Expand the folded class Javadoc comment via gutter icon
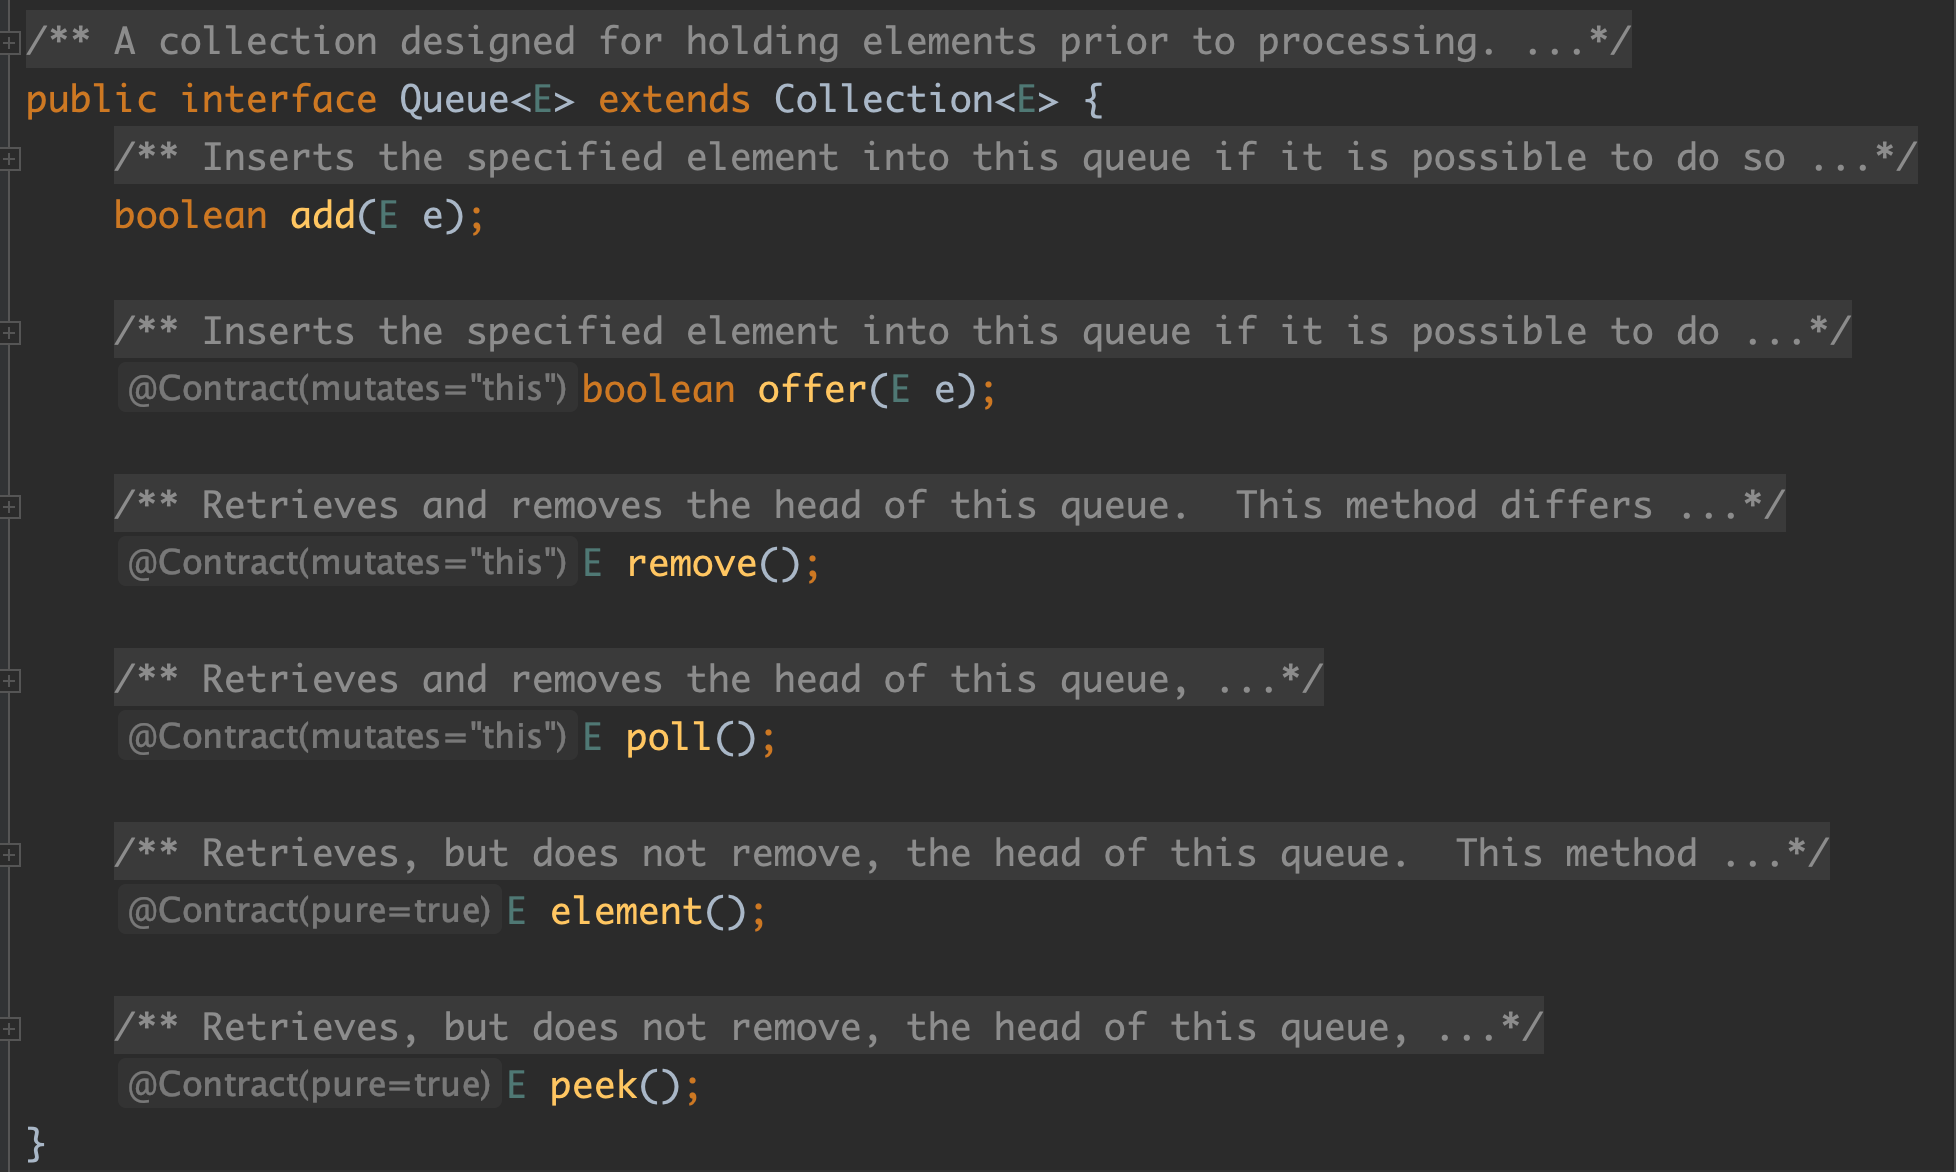This screenshot has width=1956, height=1172. click(9, 43)
